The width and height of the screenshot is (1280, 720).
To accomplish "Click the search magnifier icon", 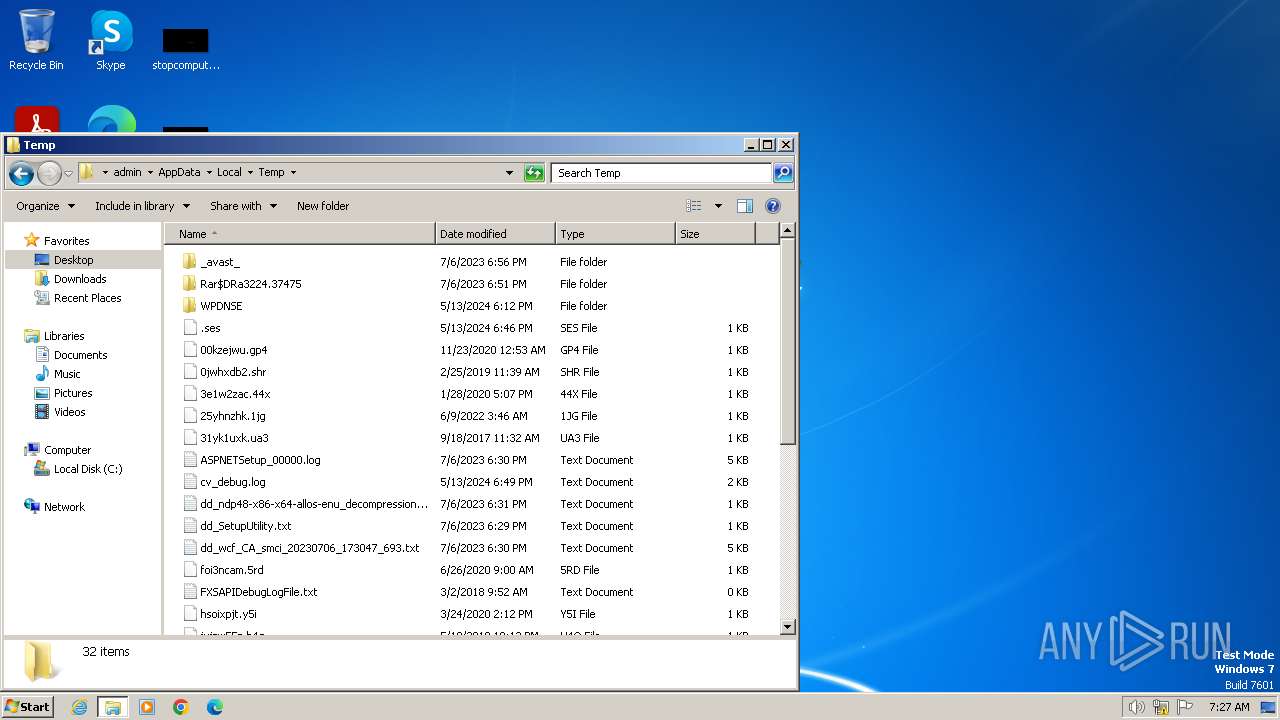I will 783,173.
